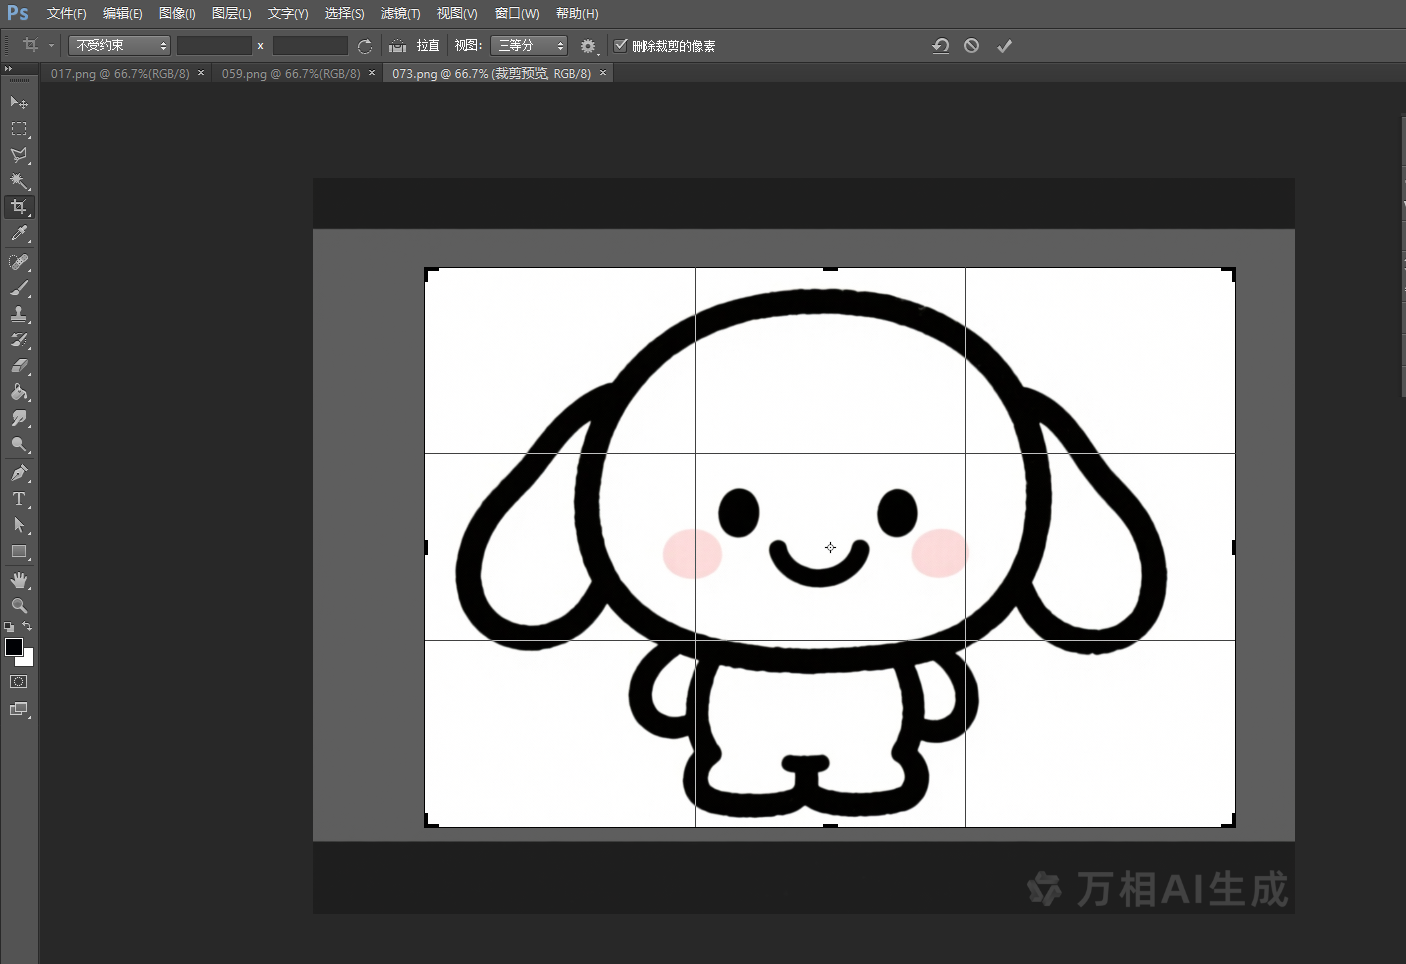The image size is (1406, 964).
Task: Open the 编辑(E) menu
Action: (123, 13)
